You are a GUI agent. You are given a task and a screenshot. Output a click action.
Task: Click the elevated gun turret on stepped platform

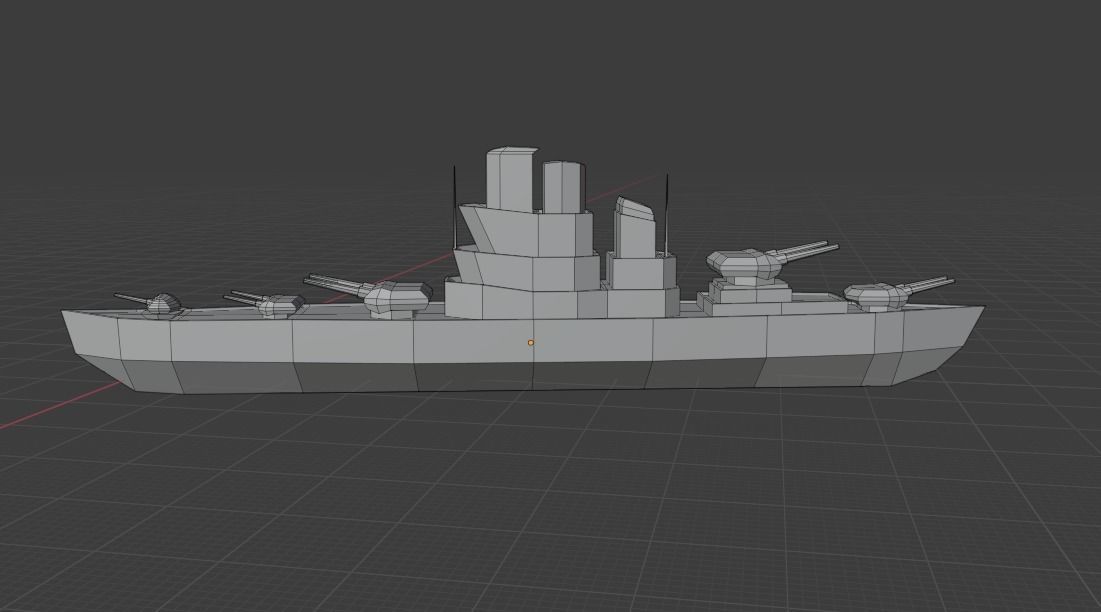pyautogui.click(x=772, y=262)
